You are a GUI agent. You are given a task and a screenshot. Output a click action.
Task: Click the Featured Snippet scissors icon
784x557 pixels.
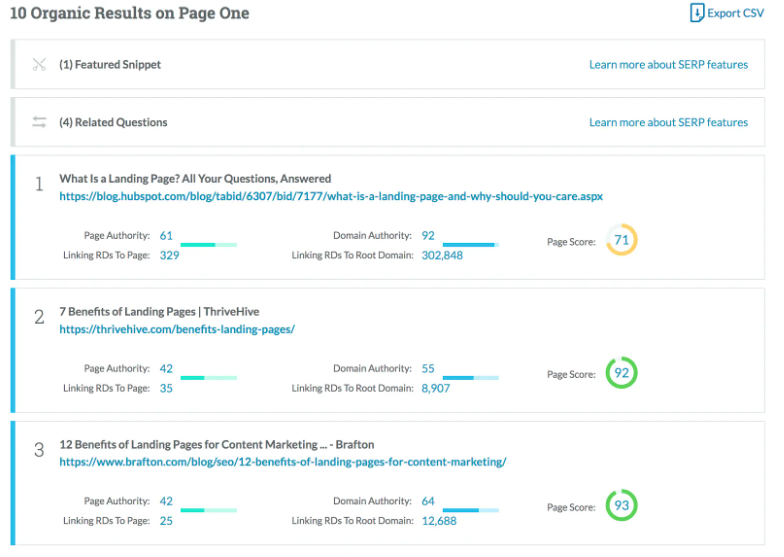pos(39,65)
